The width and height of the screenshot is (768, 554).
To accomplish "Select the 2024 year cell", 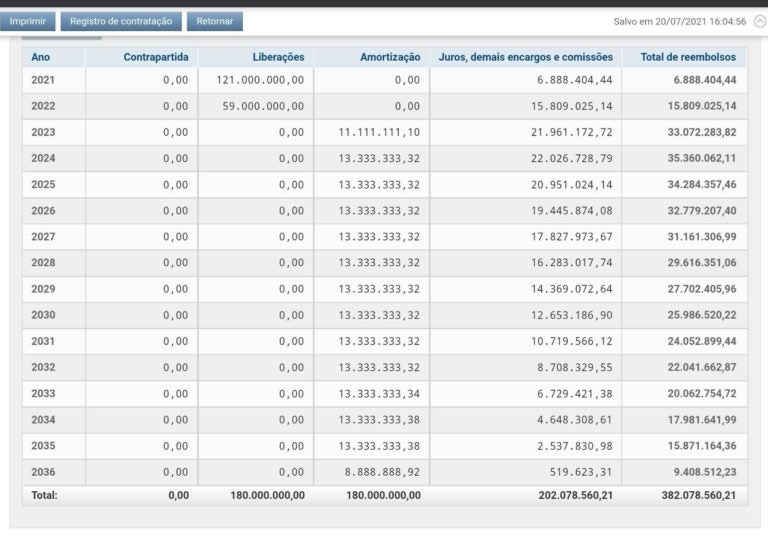I will click(43, 158).
